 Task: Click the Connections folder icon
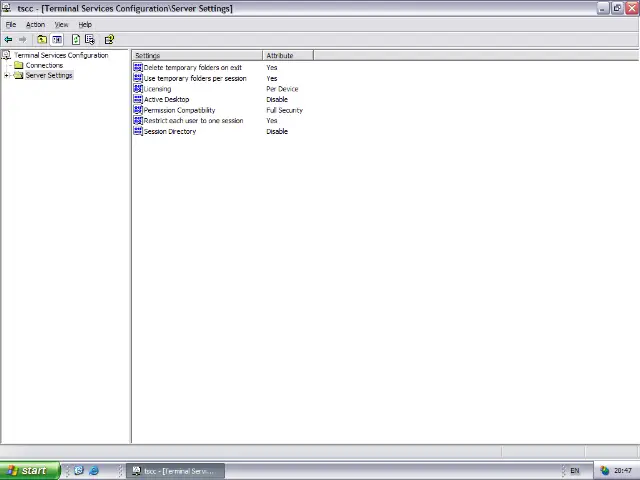pyautogui.click(x=18, y=65)
